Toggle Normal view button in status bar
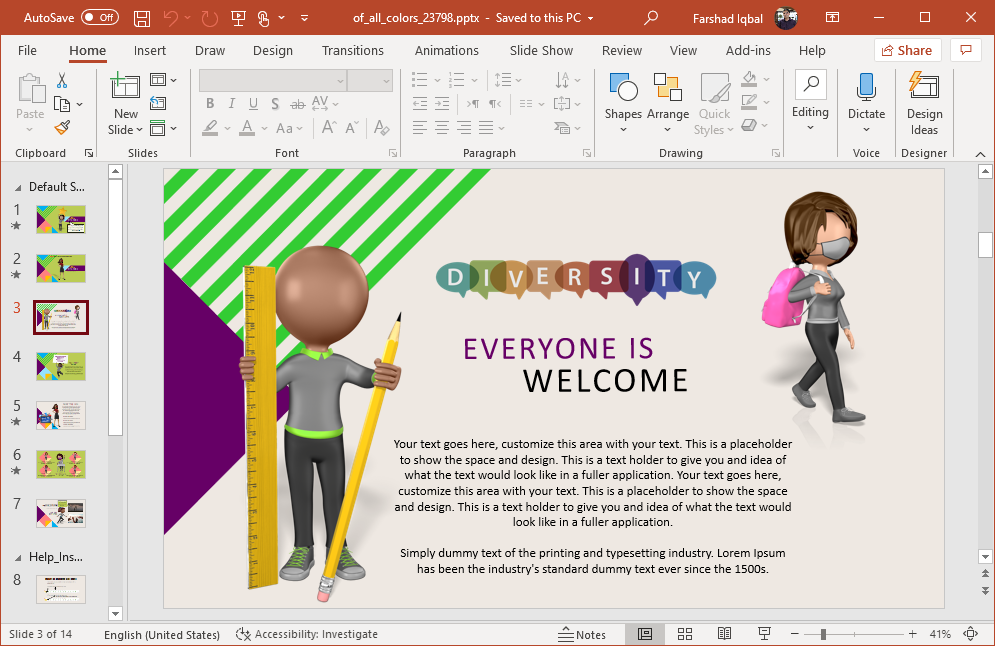Screen dimensions: 995x646 point(645,634)
